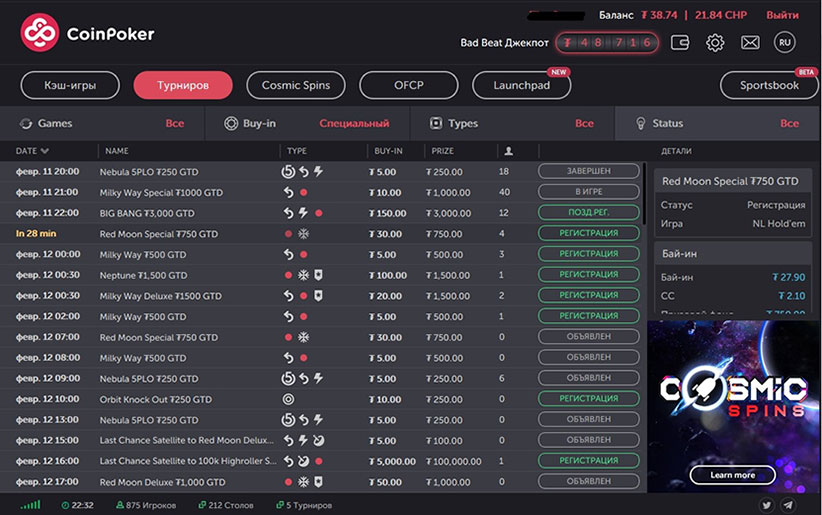The image size is (822, 515).
Task: Open Types filter dropdown showing Все
Action: pyautogui.click(x=584, y=124)
